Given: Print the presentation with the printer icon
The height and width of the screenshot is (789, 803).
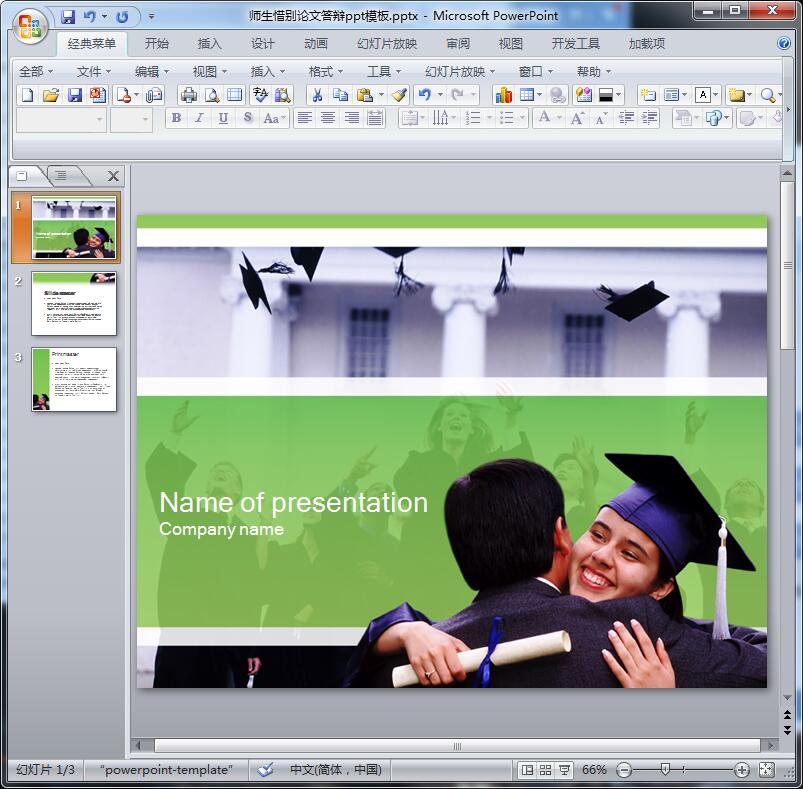Looking at the screenshot, I should 188,95.
